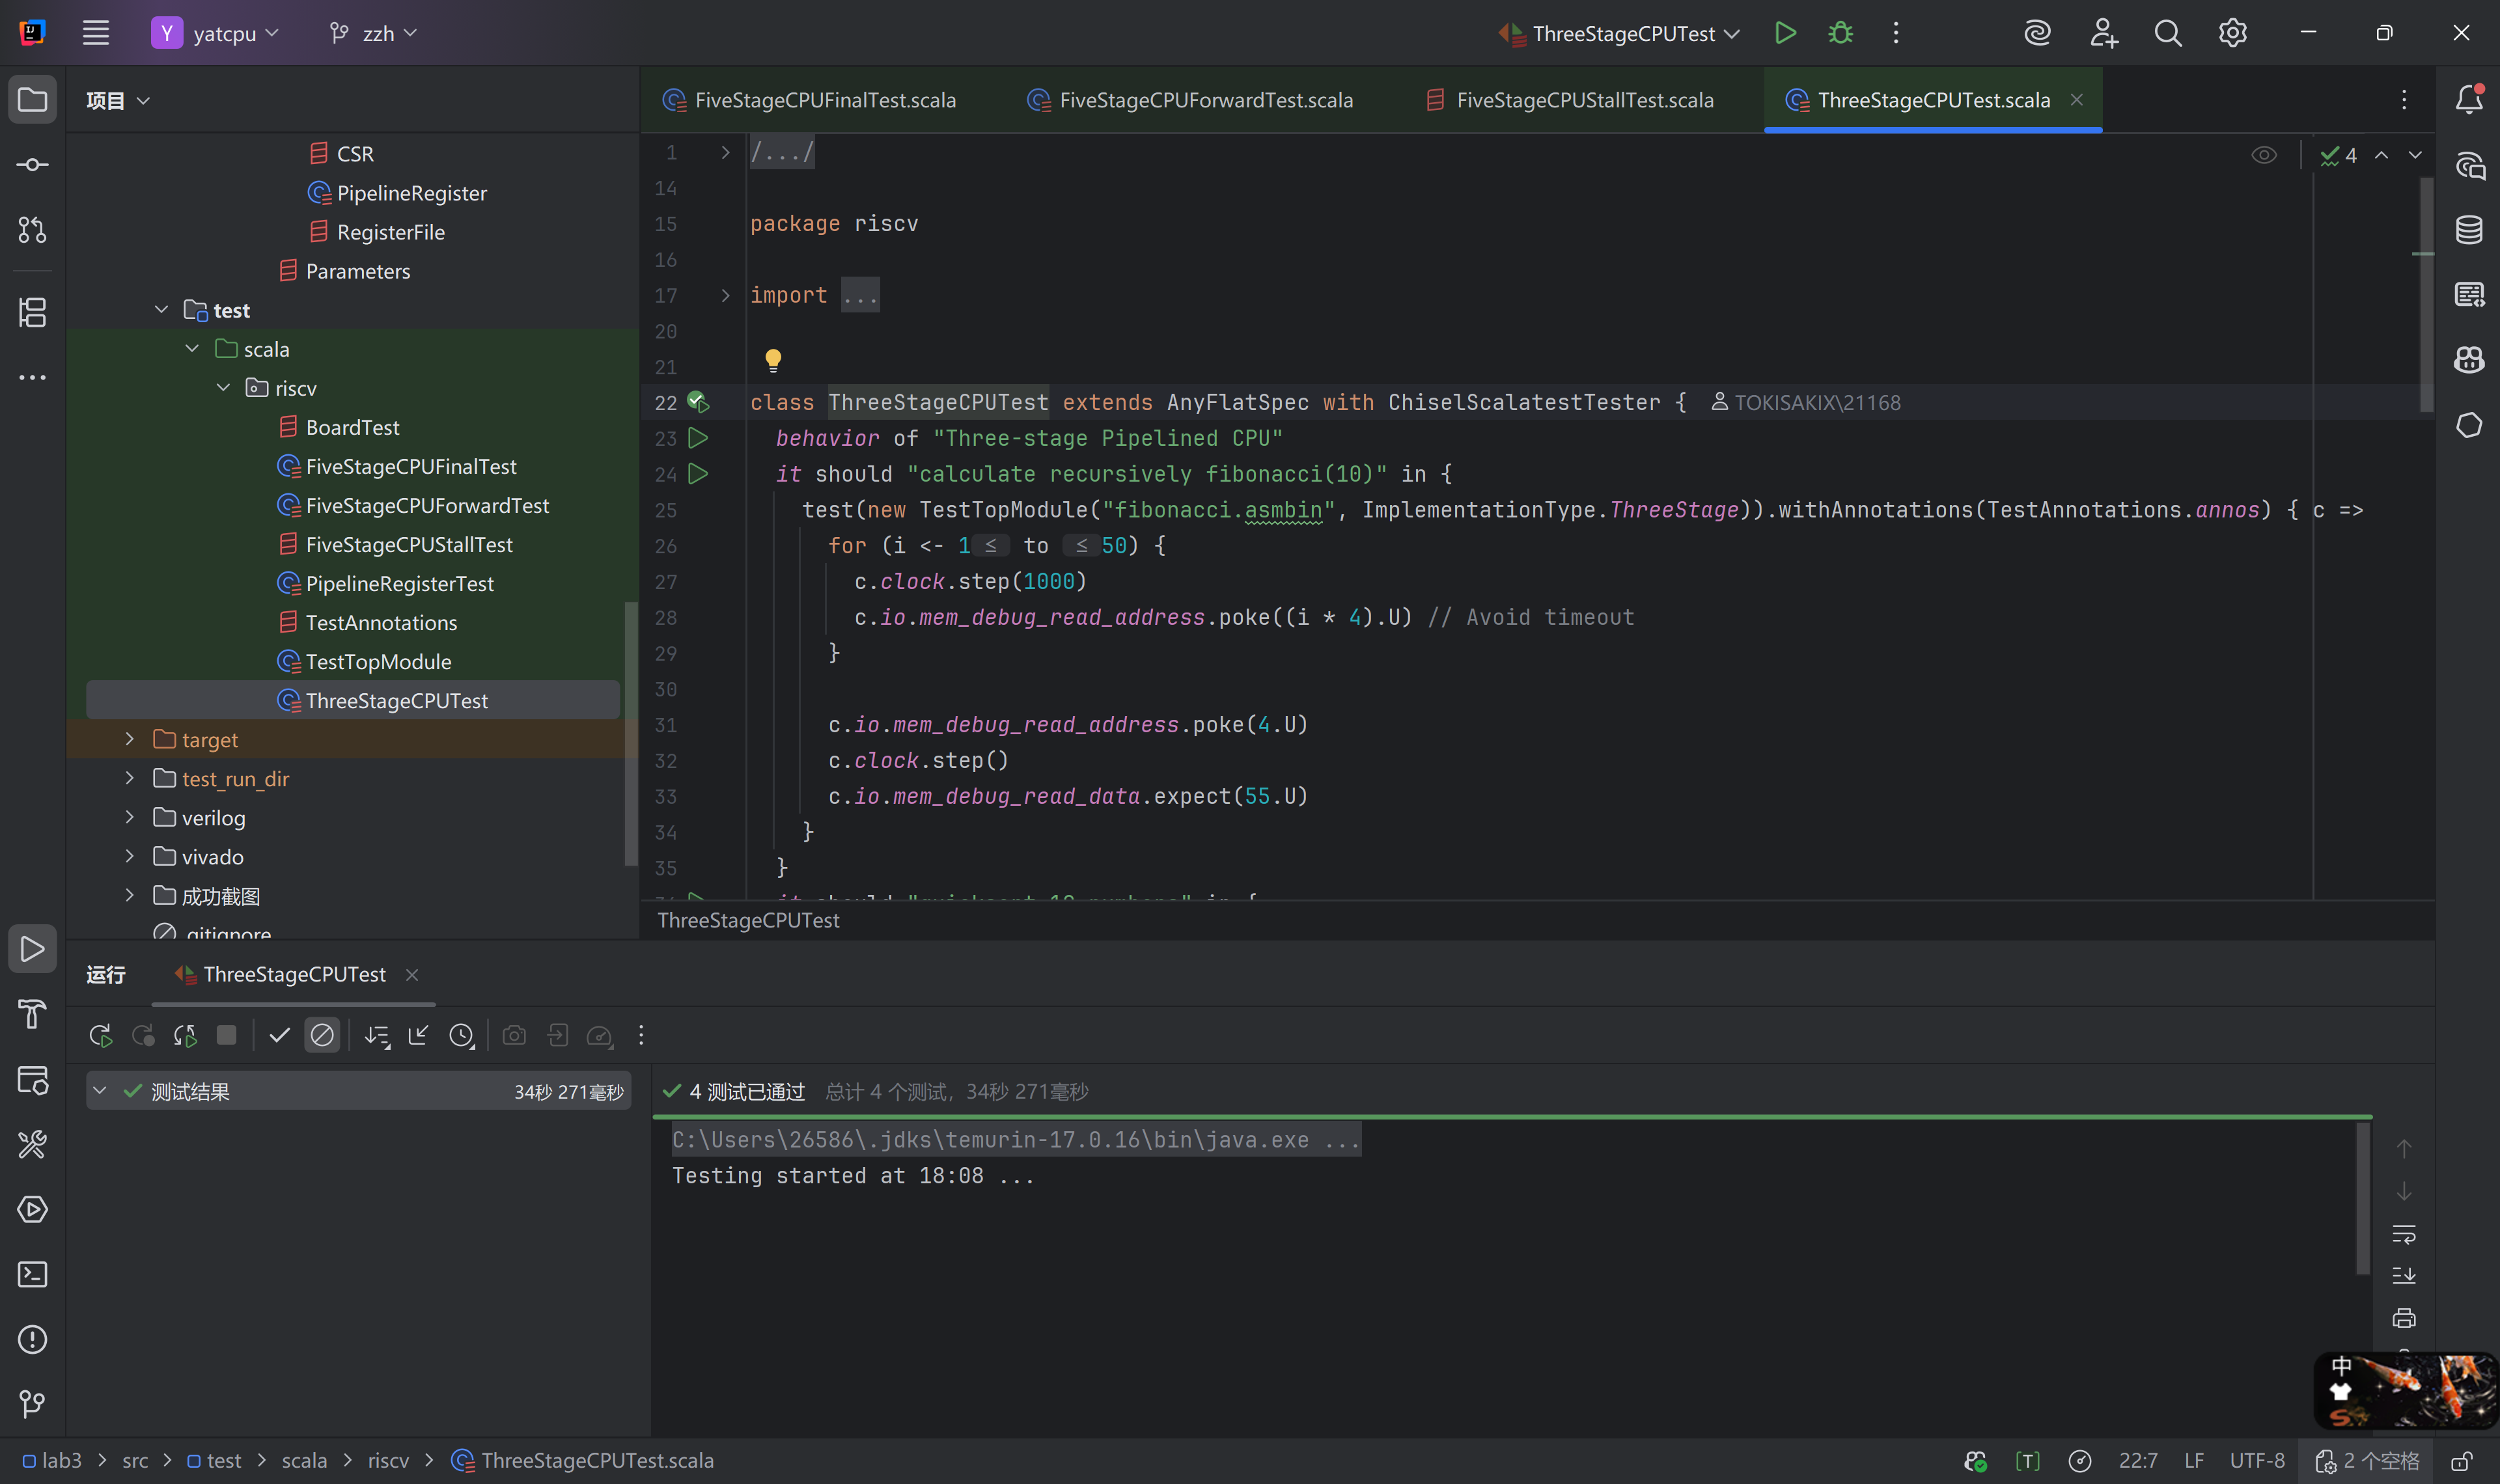
Task: Open the Terminal tool window
Action: [32, 1274]
